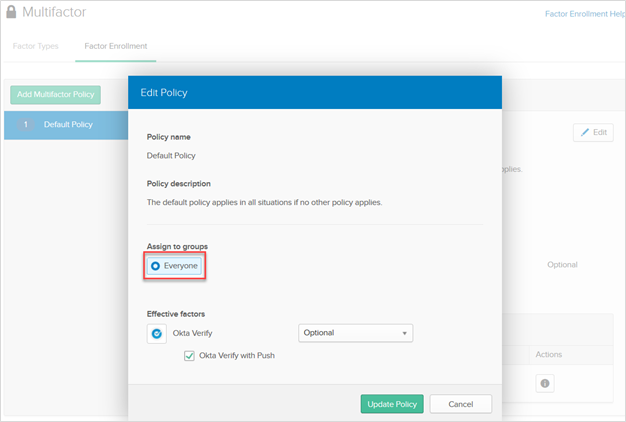Click the Everyone group token
The image size is (626, 422).
coord(174,266)
